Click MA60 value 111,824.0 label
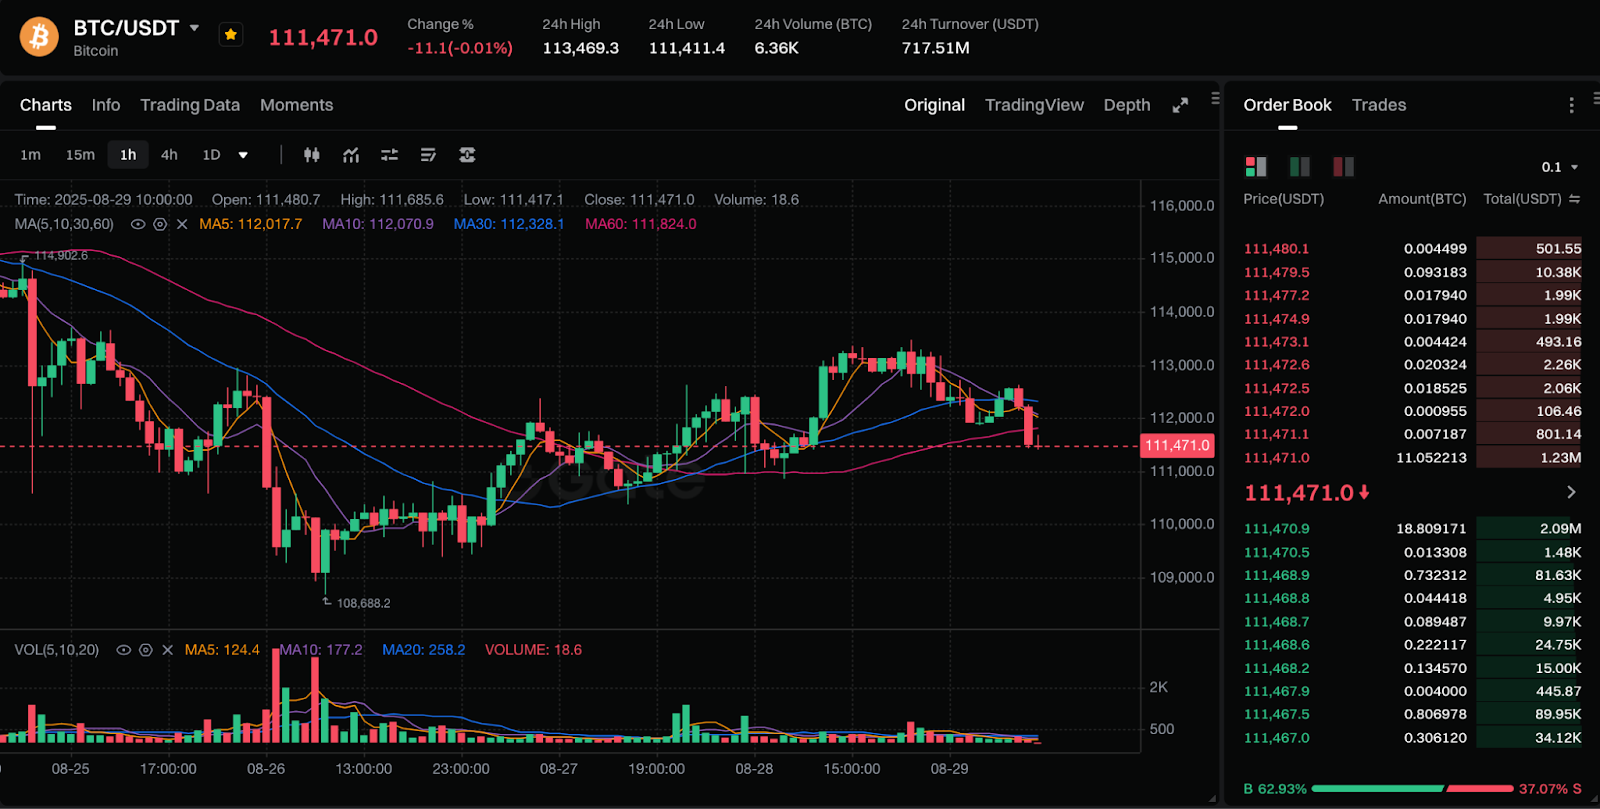 click(x=641, y=224)
